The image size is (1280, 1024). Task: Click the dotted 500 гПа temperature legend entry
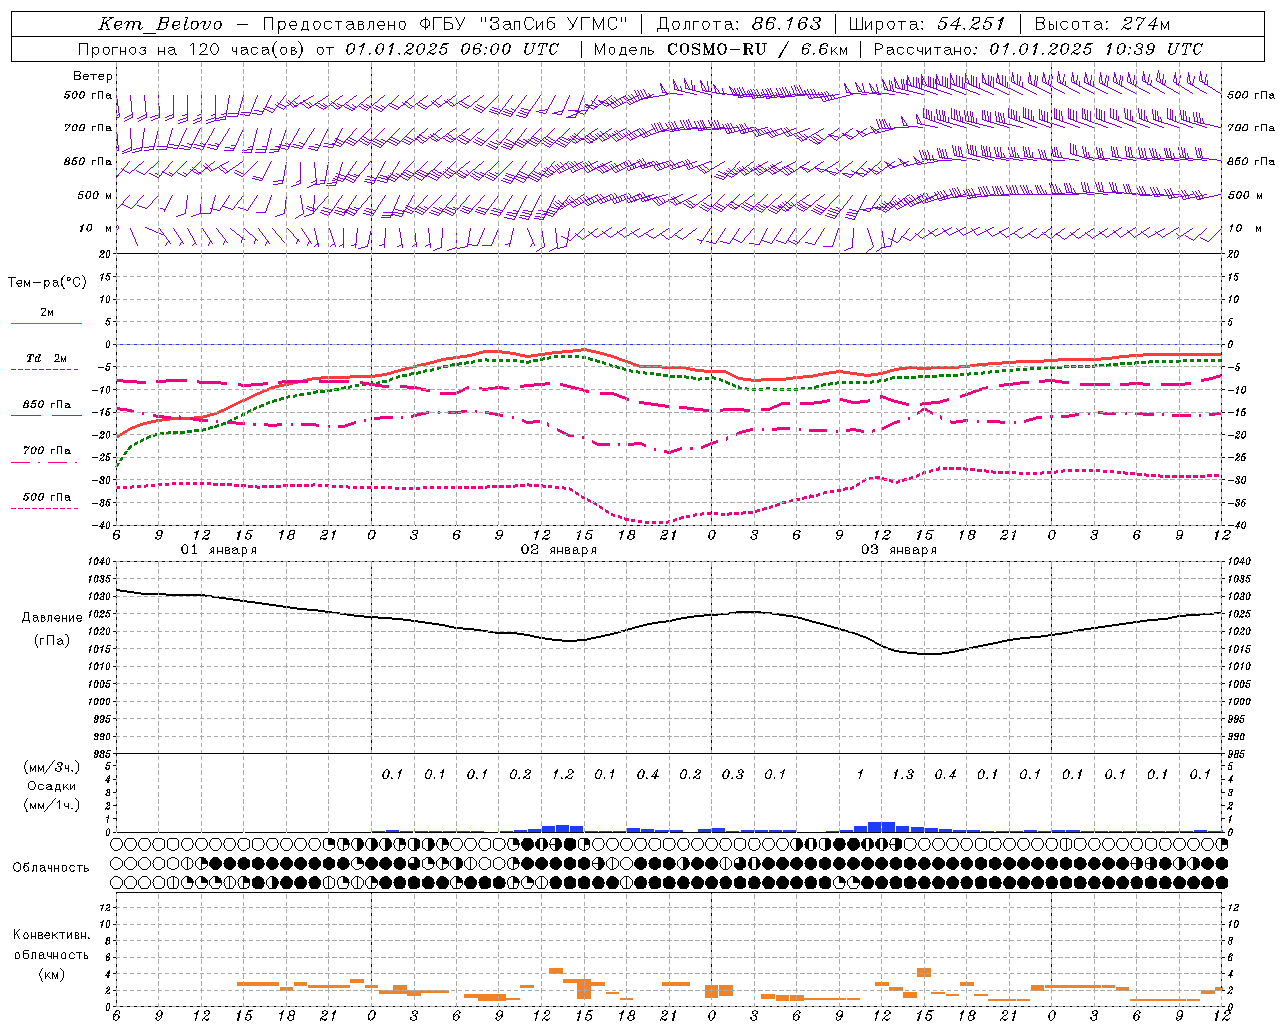(46, 497)
